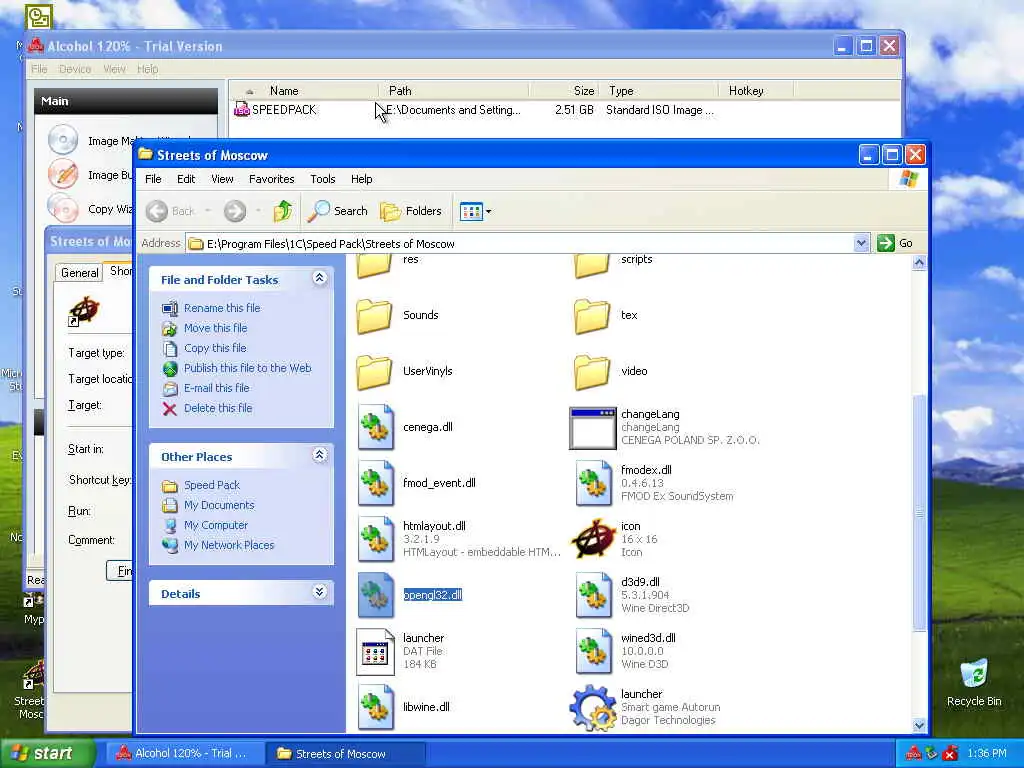
Task: Select the htmlayout.dll file icon
Action: coord(376,539)
